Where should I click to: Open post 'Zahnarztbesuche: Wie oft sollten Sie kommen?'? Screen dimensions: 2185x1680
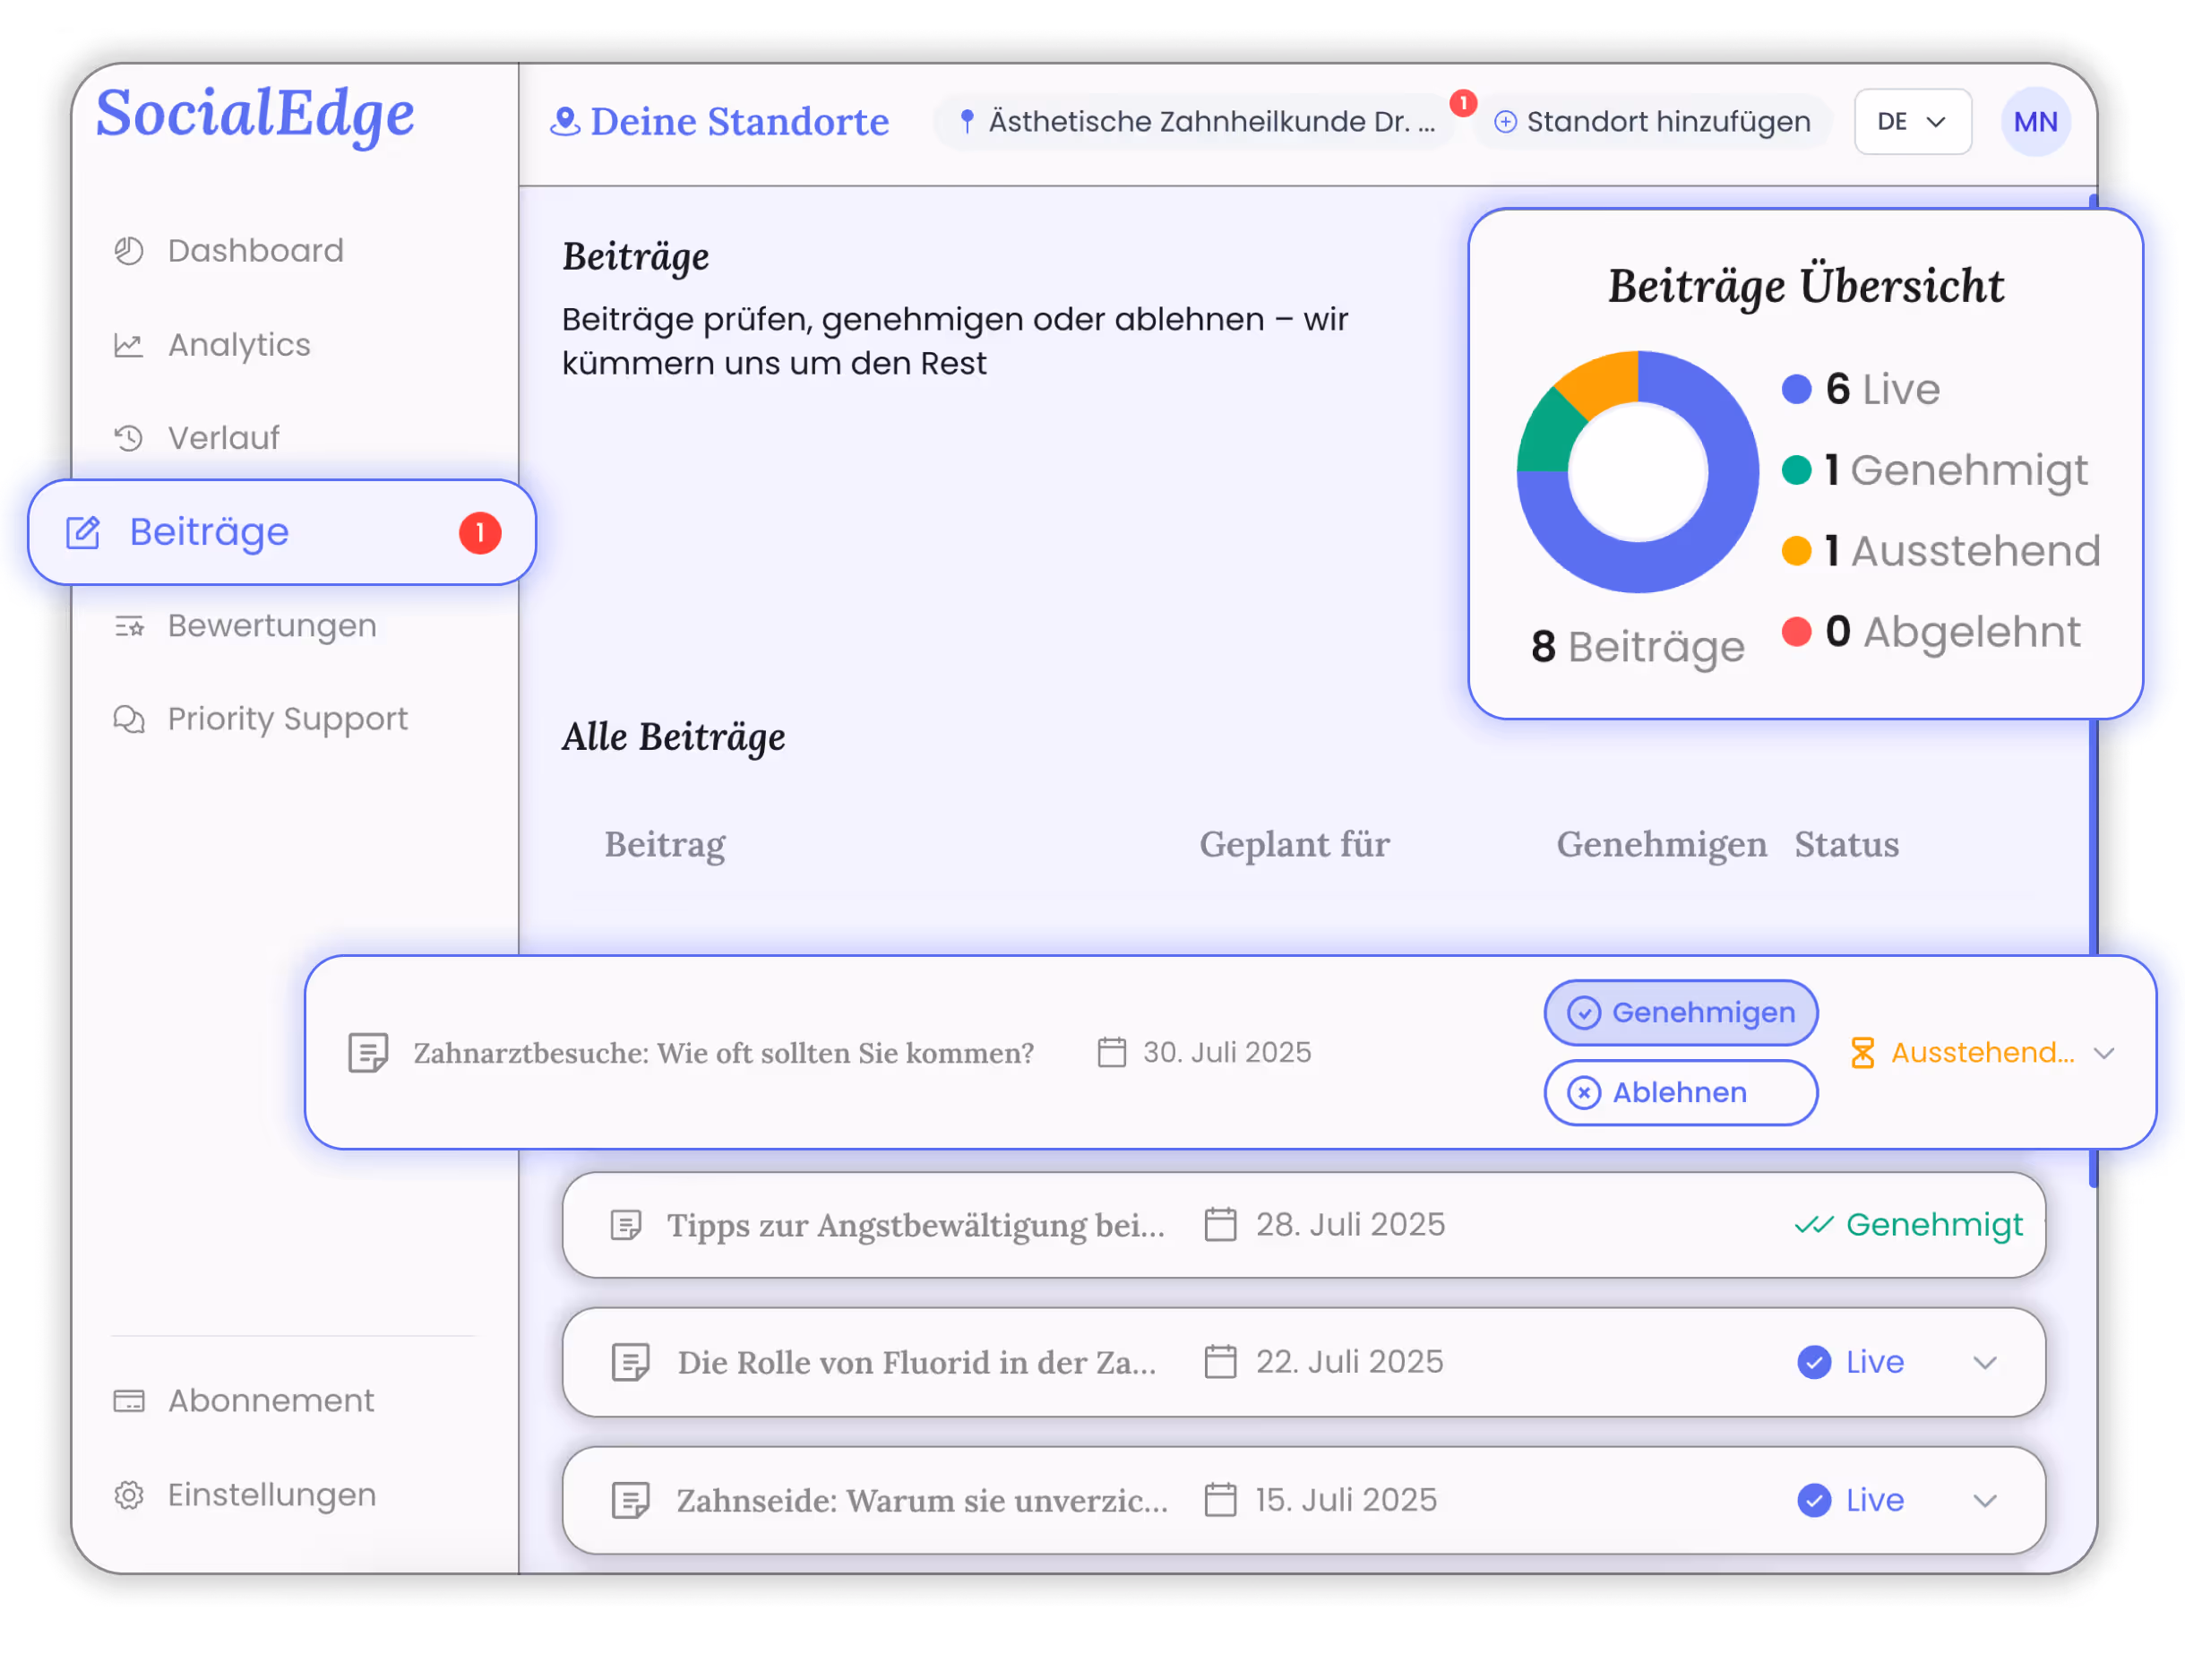(723, 1053)
